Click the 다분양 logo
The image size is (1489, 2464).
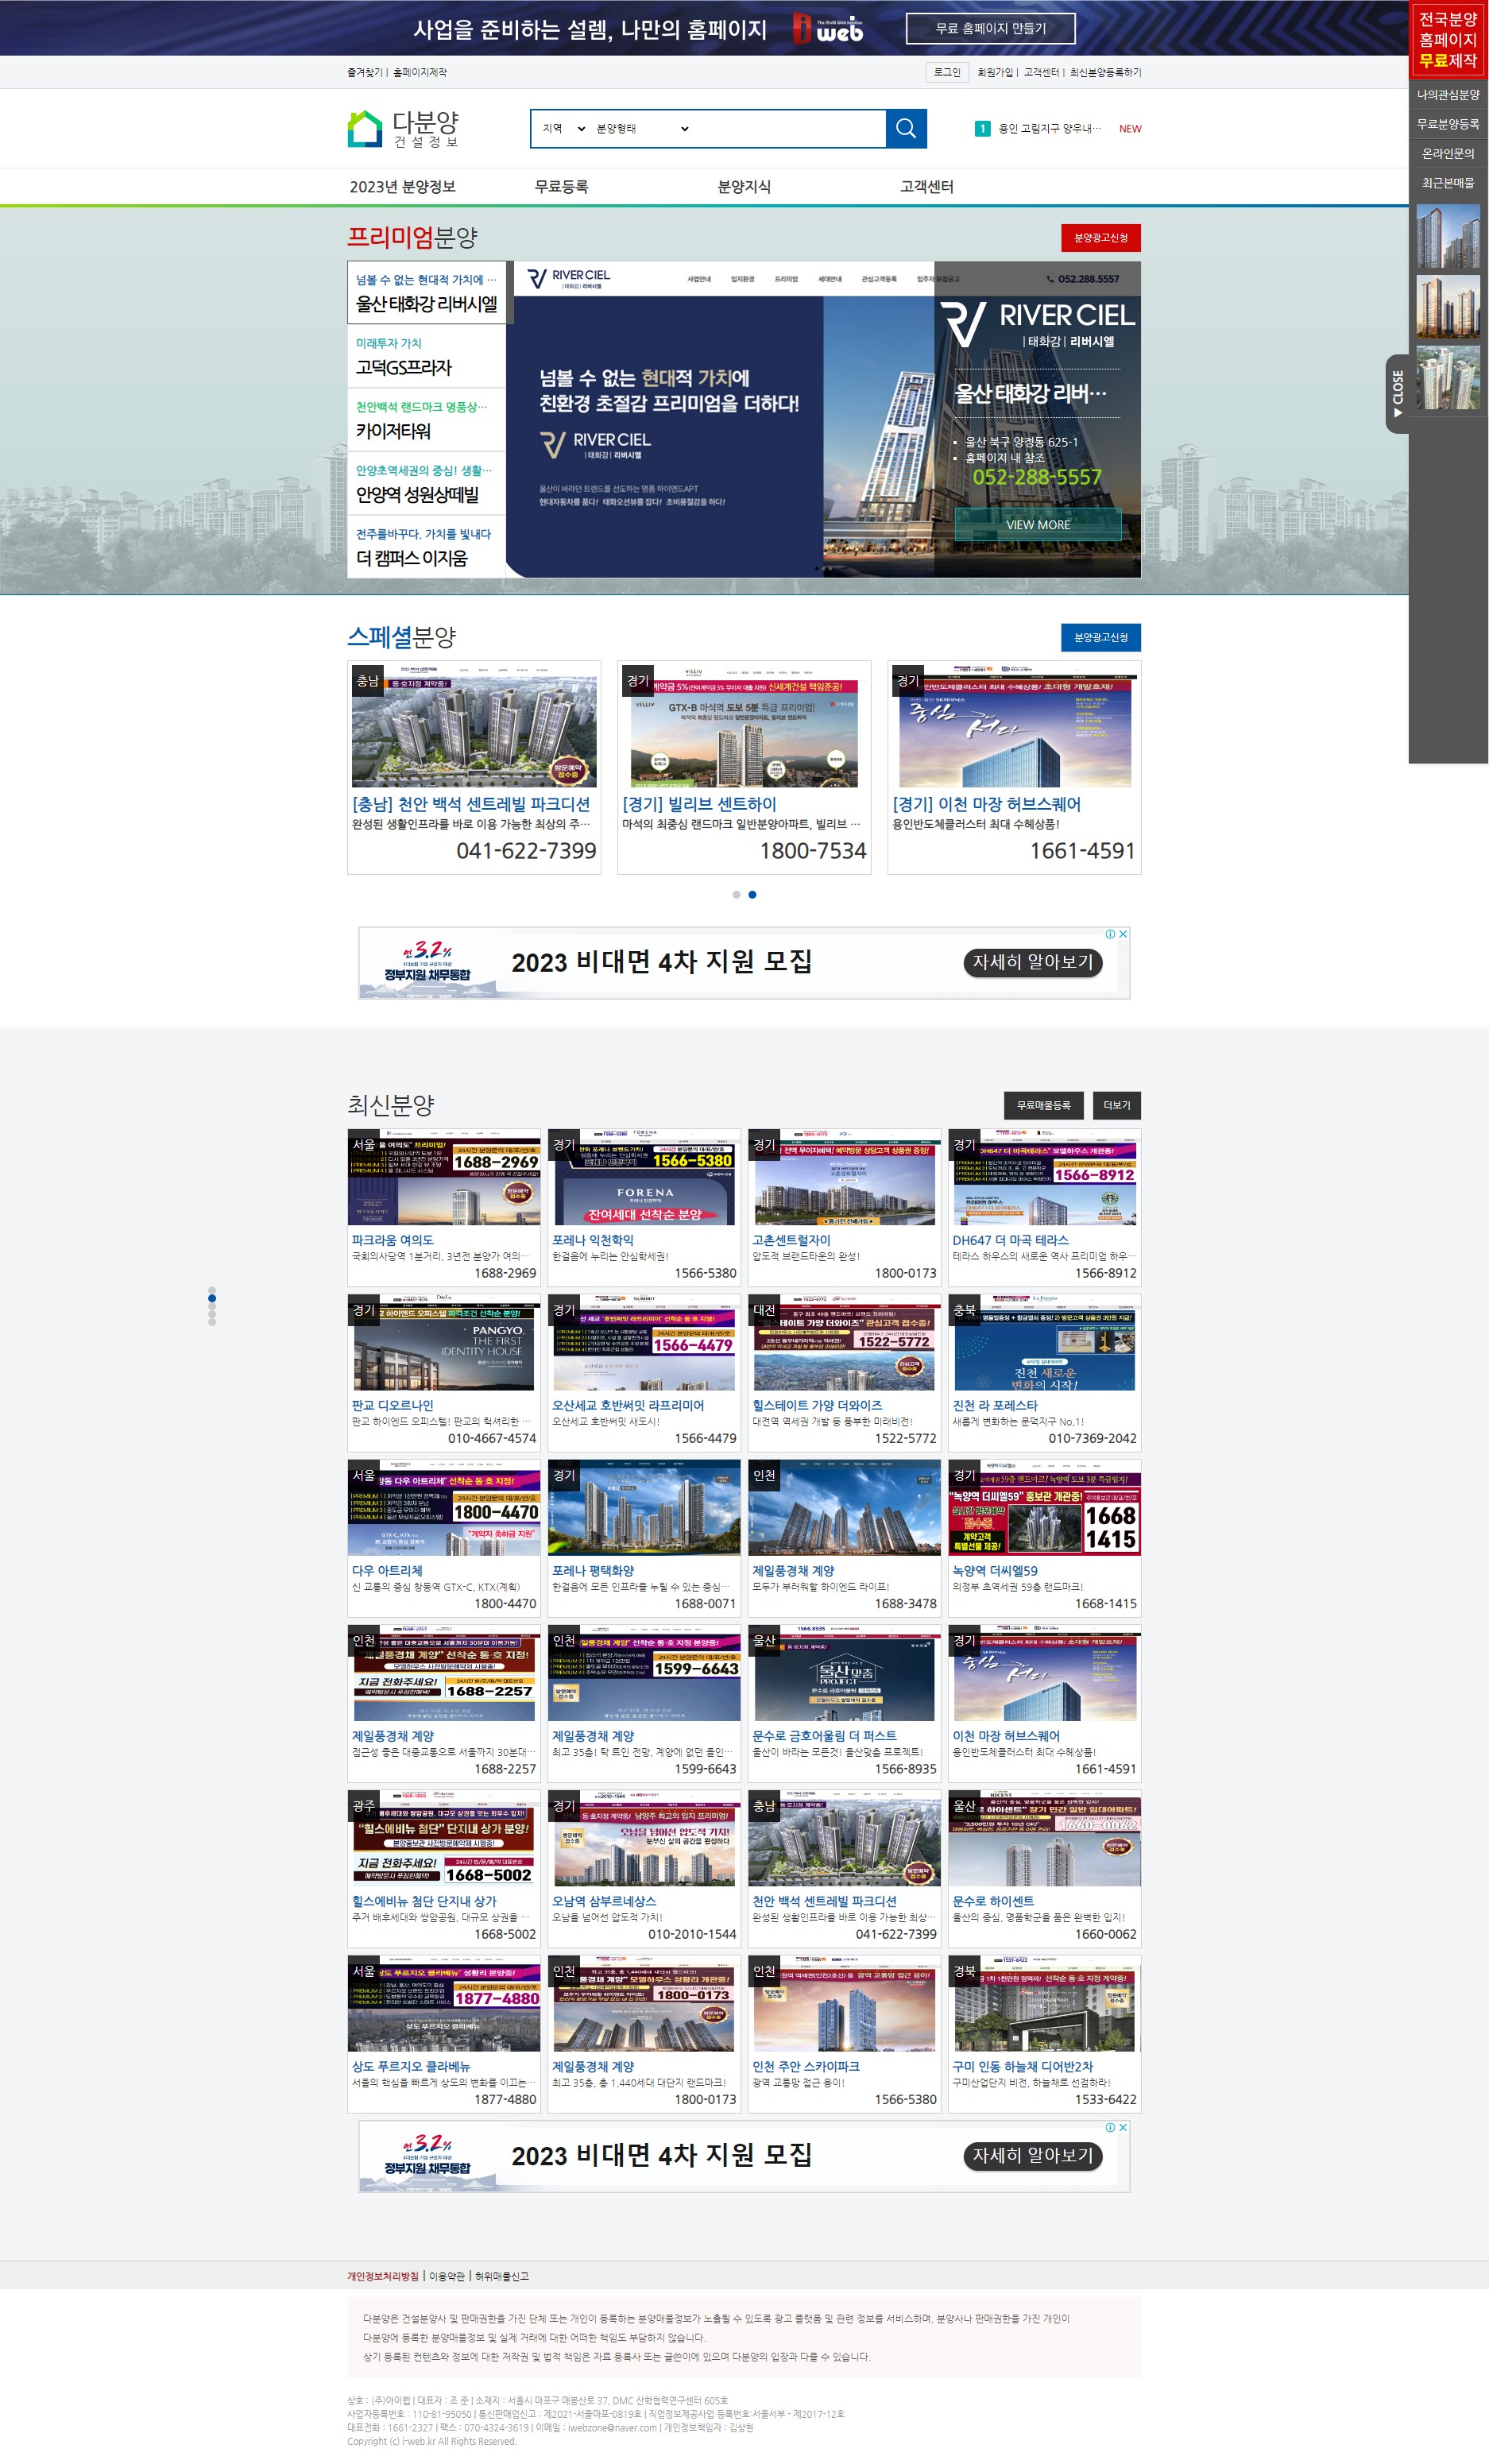403,128
